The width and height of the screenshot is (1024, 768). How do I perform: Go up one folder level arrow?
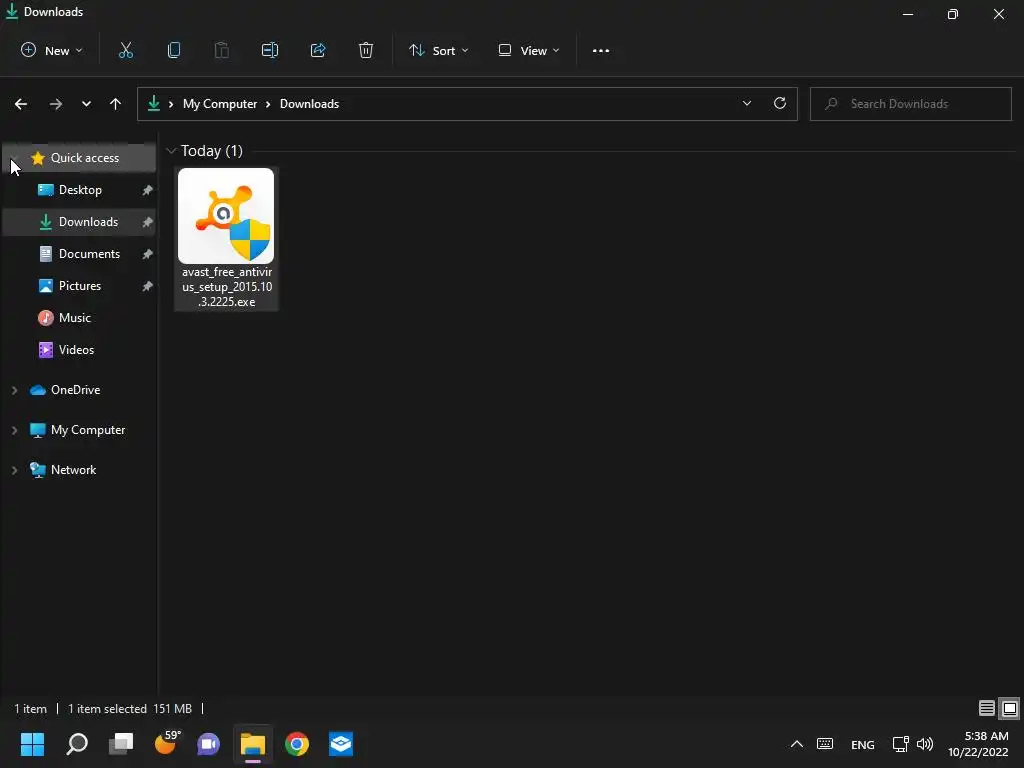pyautogui.click(x=116, y=104)
